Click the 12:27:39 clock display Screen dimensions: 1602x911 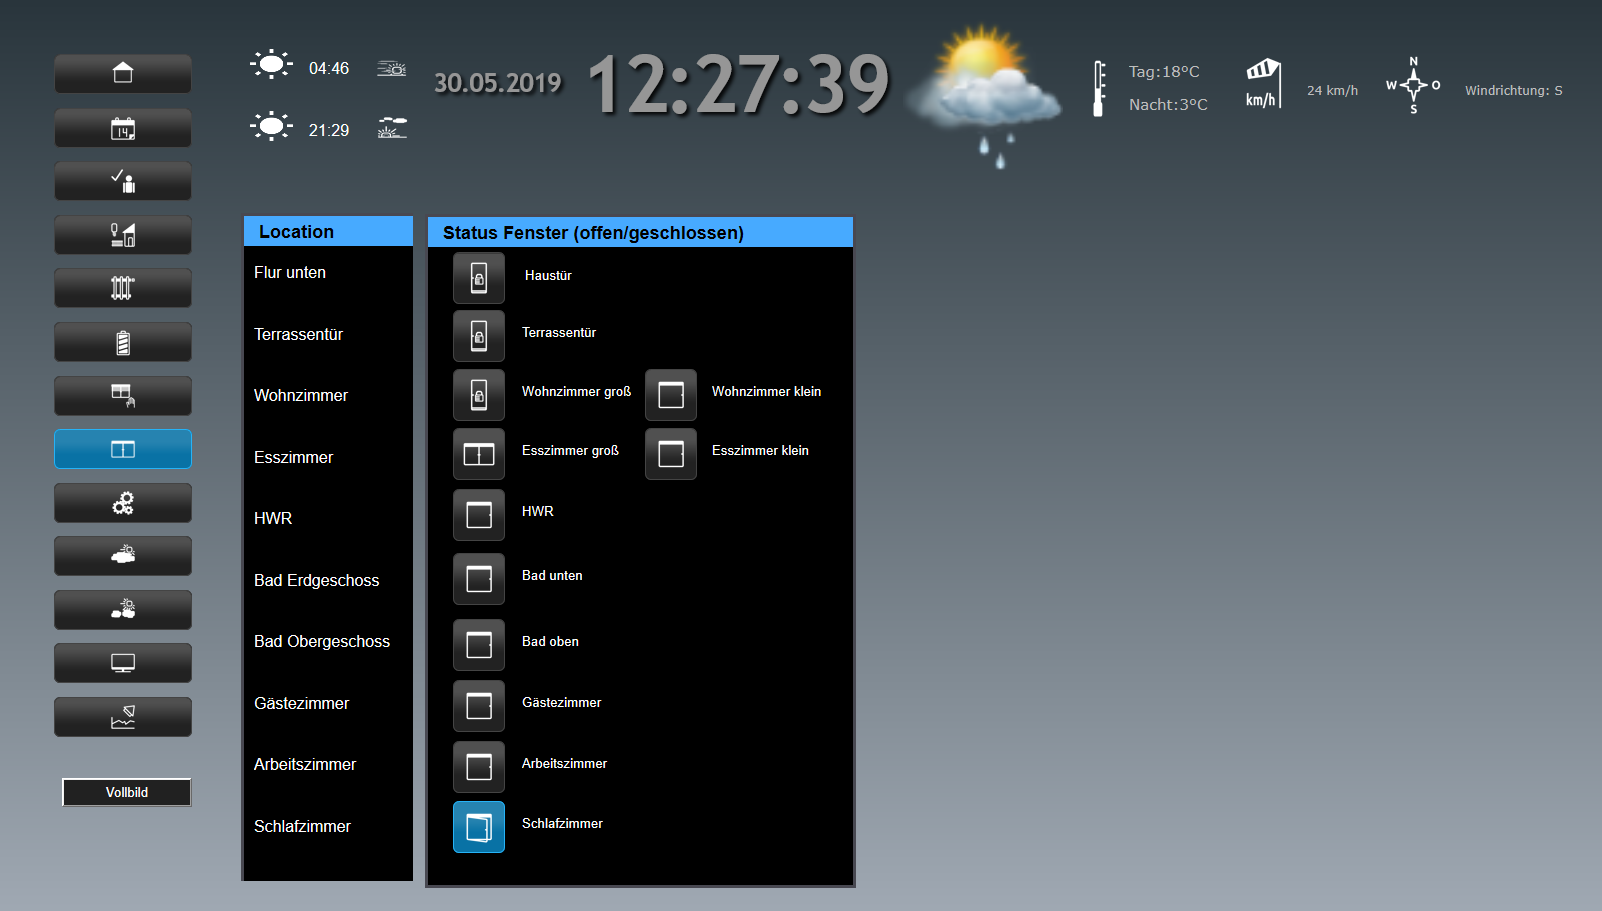739,84
